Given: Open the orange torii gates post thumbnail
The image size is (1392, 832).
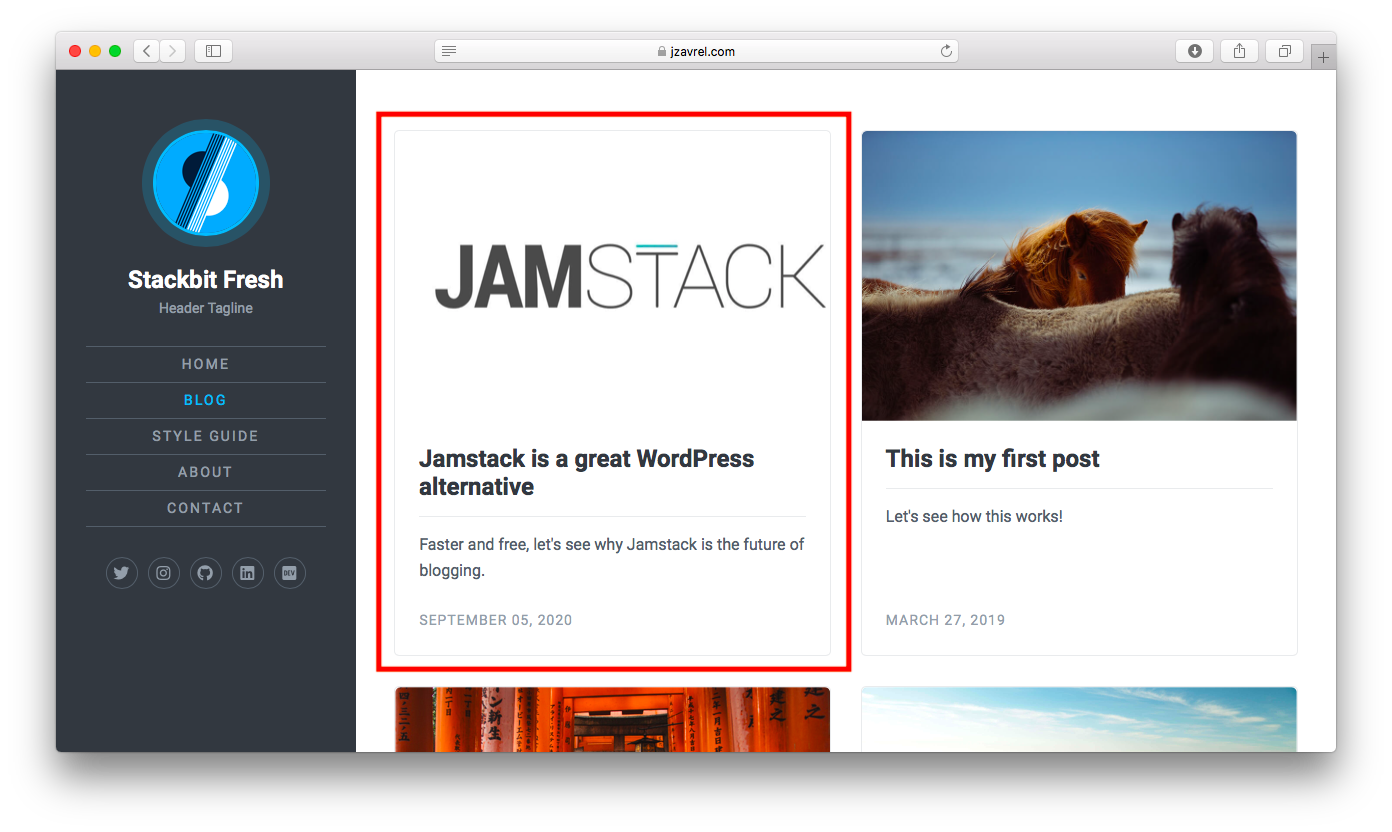Looking at the screenshot, I should click(x=613, y=719).
